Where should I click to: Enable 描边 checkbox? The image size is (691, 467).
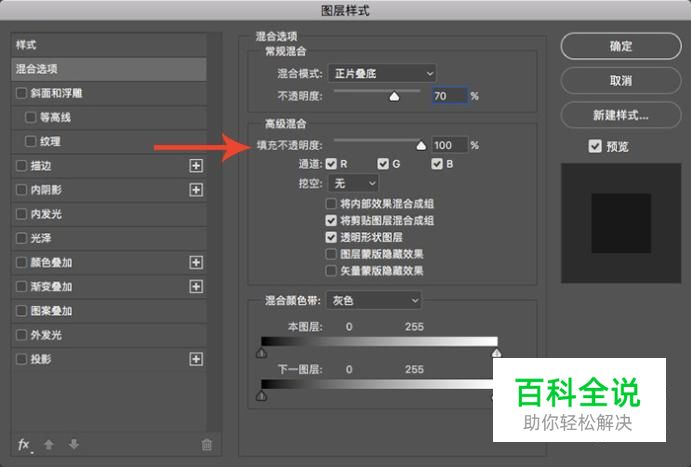coord(21,166)
